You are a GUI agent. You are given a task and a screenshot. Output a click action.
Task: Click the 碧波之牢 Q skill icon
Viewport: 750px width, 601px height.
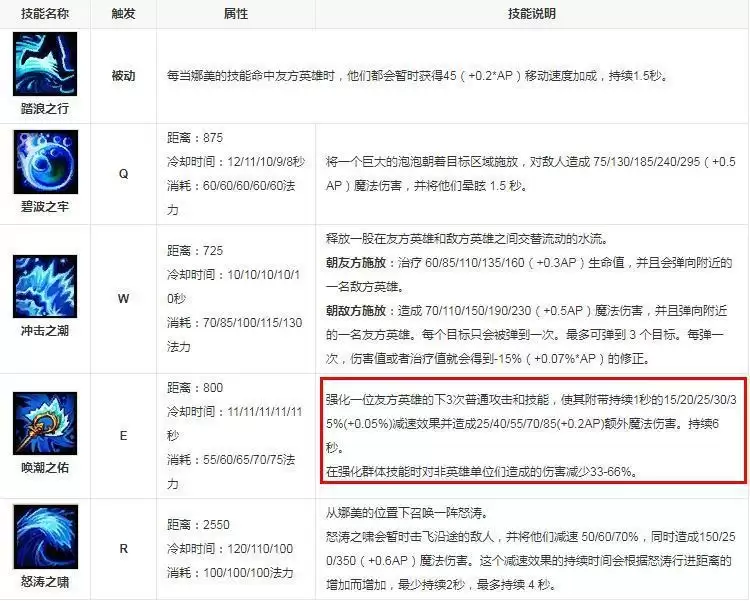tap(45, 162)
